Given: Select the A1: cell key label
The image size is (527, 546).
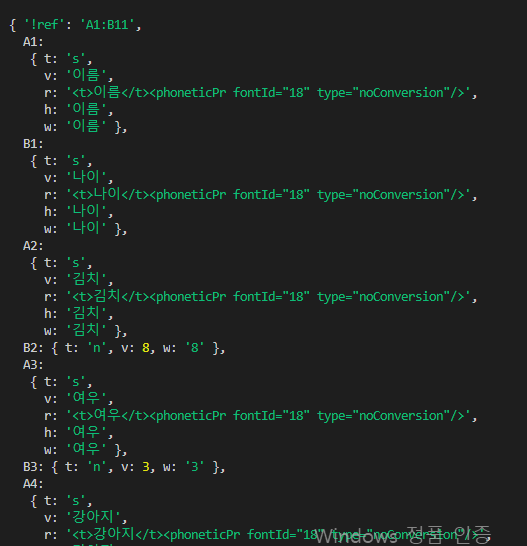Looking at the screenshot, I should (x=33, y=42).
